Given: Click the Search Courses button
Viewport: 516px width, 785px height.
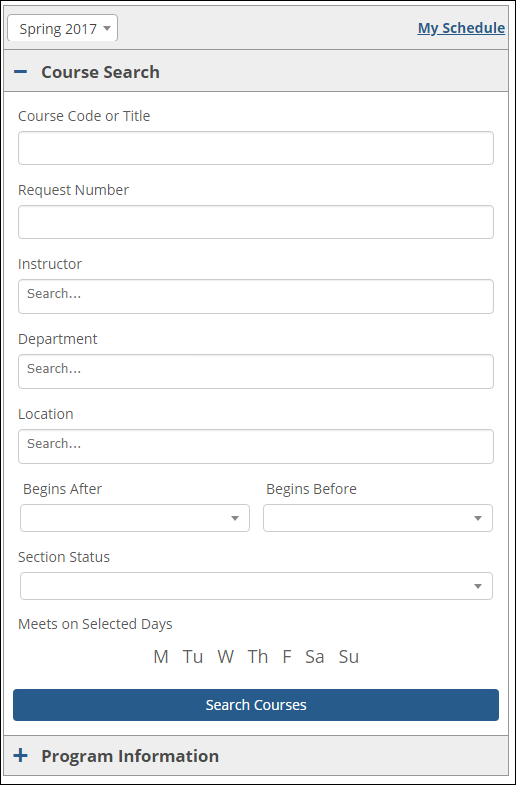Looking at the screenshot, I should pyautogui.click(x=256, y=705).
